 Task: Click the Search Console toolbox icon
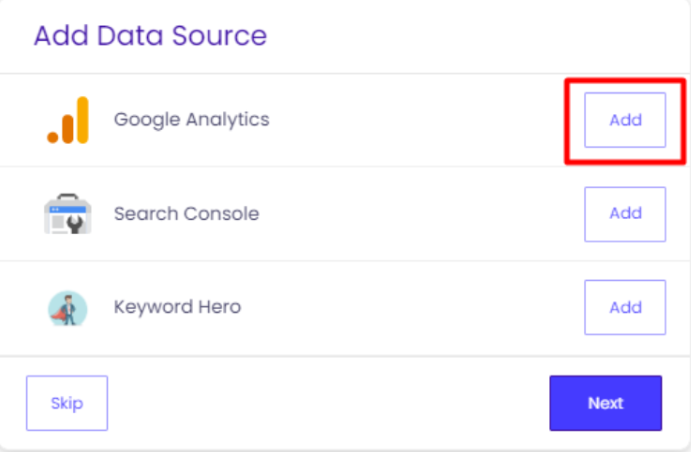point(68,213)
